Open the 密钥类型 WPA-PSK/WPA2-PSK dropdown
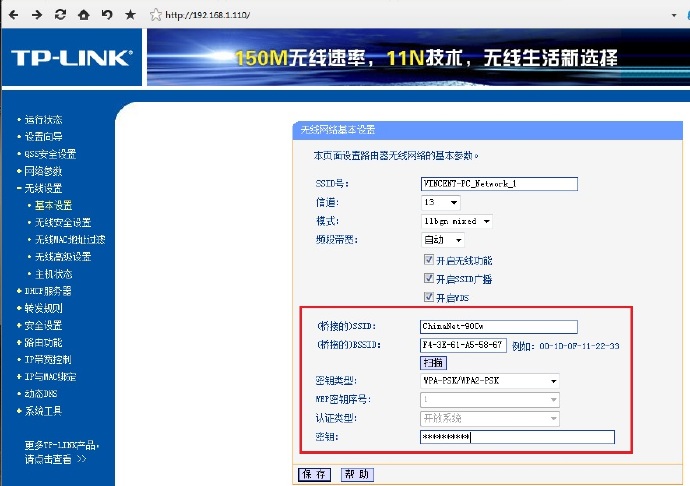This screenshot has width=690, height=486. click(490, 381)
